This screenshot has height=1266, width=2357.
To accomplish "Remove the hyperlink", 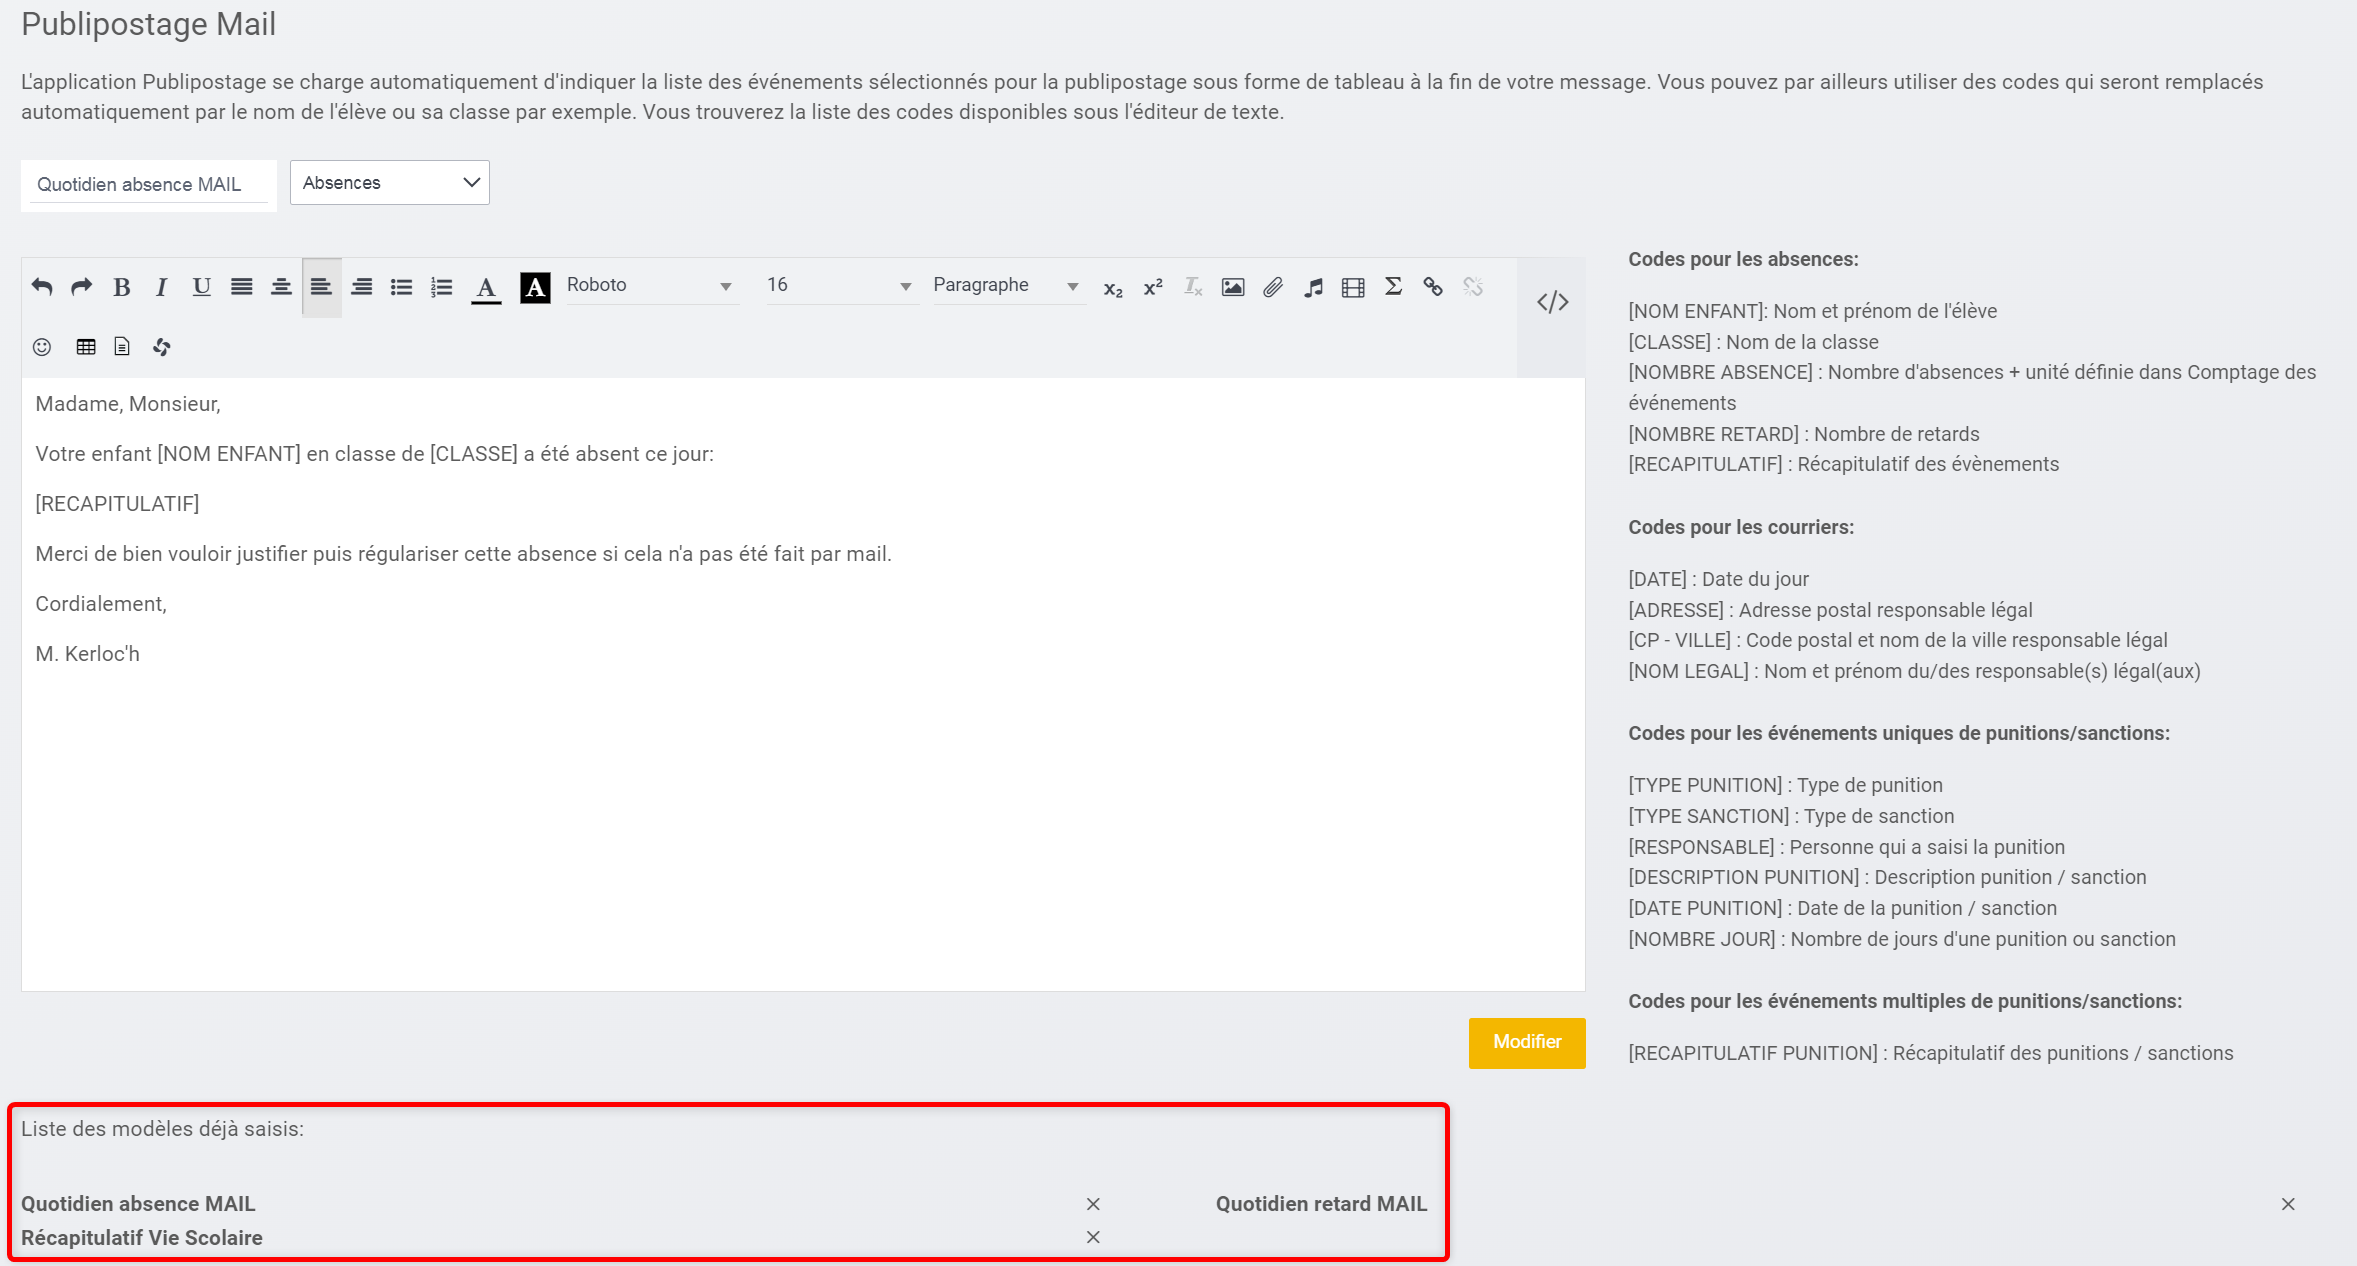I will (1473, 287).
